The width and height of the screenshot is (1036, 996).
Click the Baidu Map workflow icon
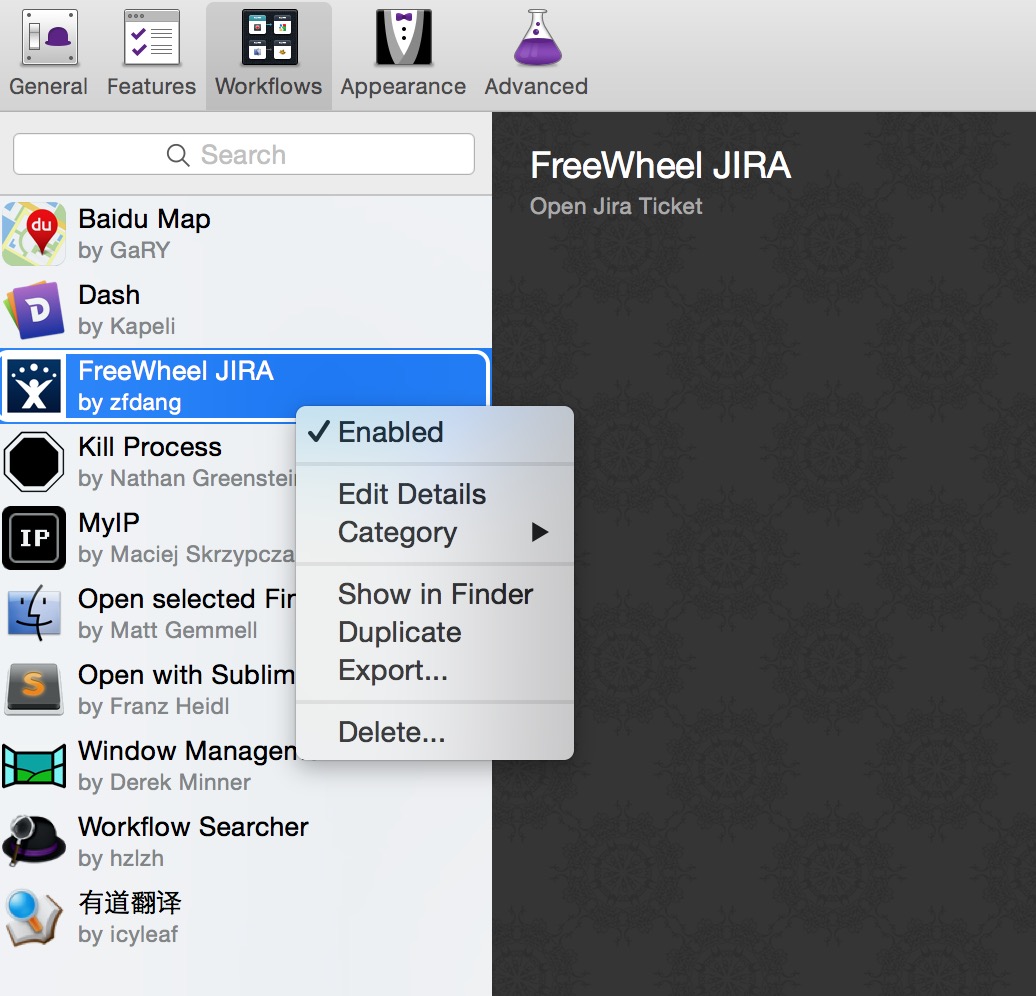(x=34, y=234)
